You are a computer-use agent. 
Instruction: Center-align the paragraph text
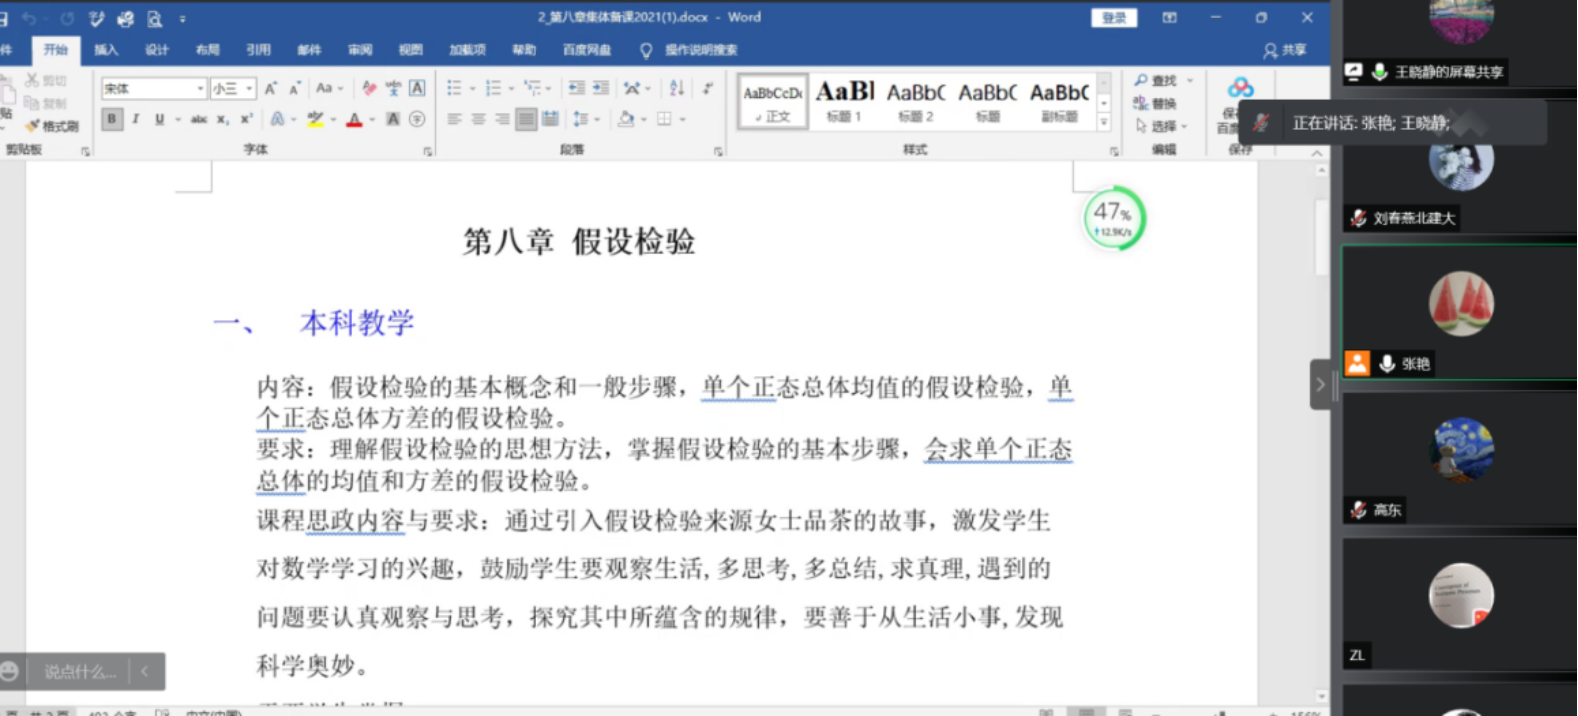[479, 120]
